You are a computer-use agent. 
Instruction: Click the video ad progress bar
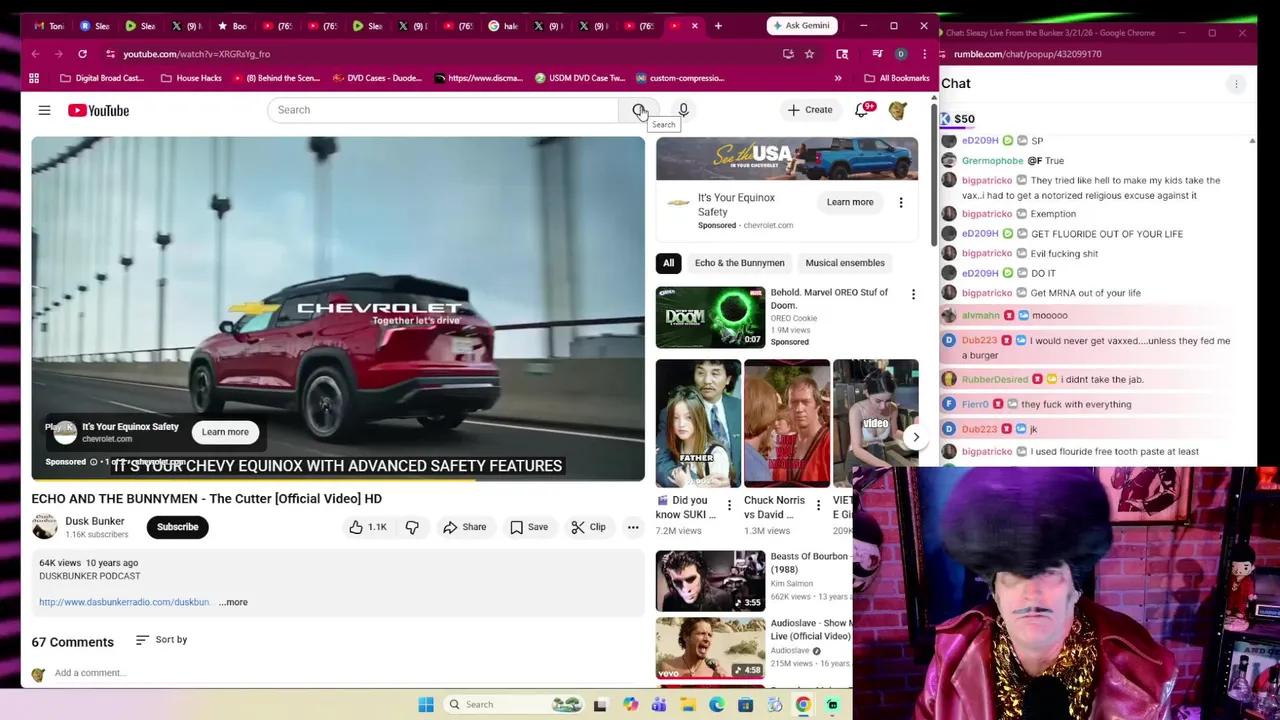(x=338, y=480)
